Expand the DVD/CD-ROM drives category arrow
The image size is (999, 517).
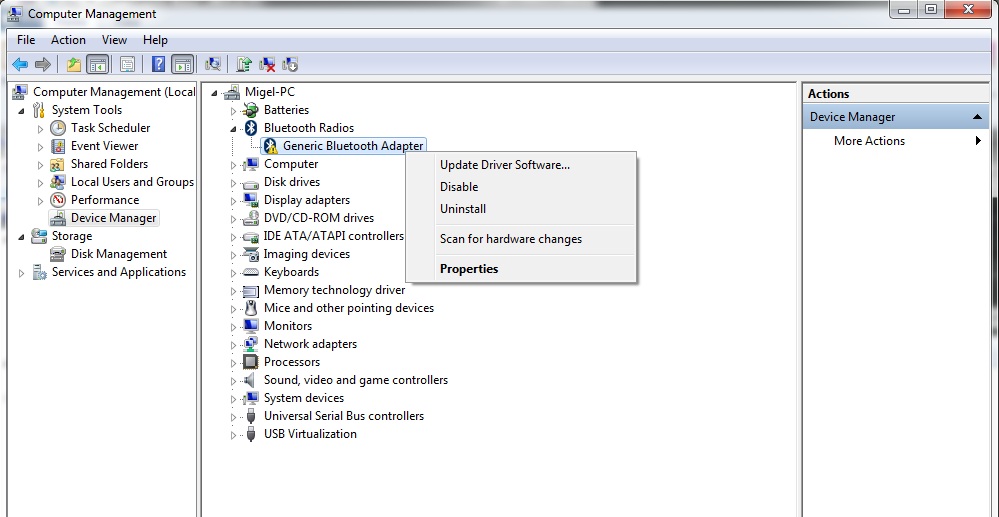click(234, 219)
